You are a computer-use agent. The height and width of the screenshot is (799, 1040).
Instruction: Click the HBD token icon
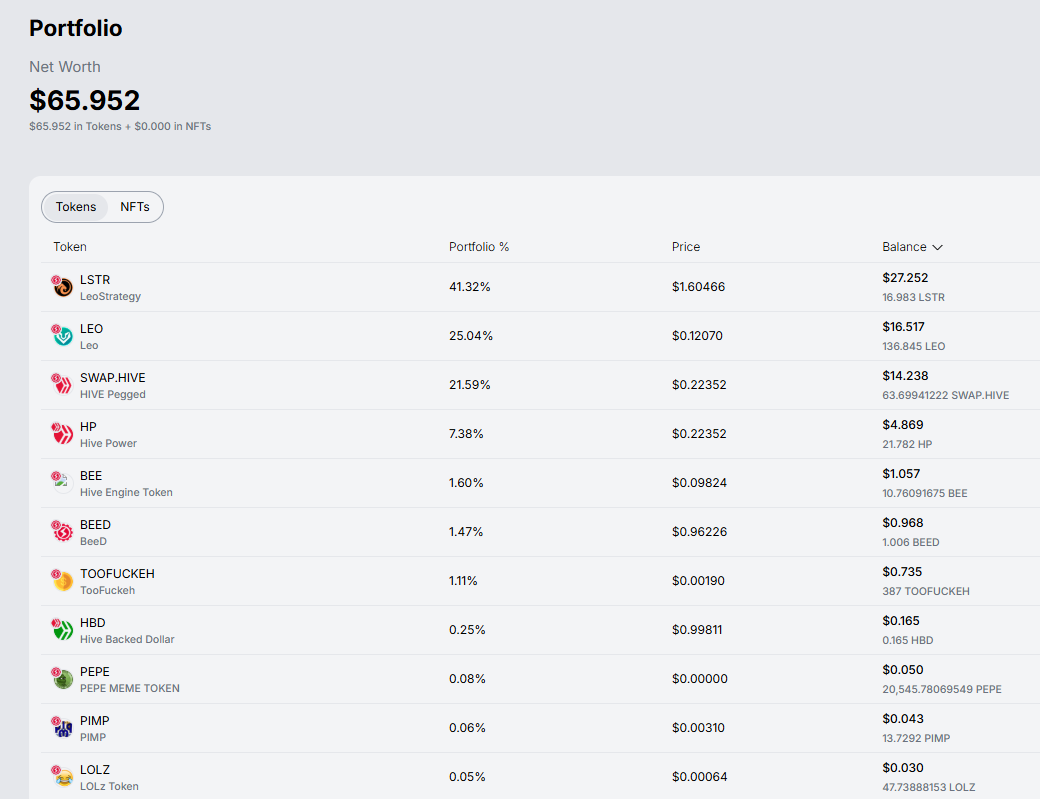62,630
